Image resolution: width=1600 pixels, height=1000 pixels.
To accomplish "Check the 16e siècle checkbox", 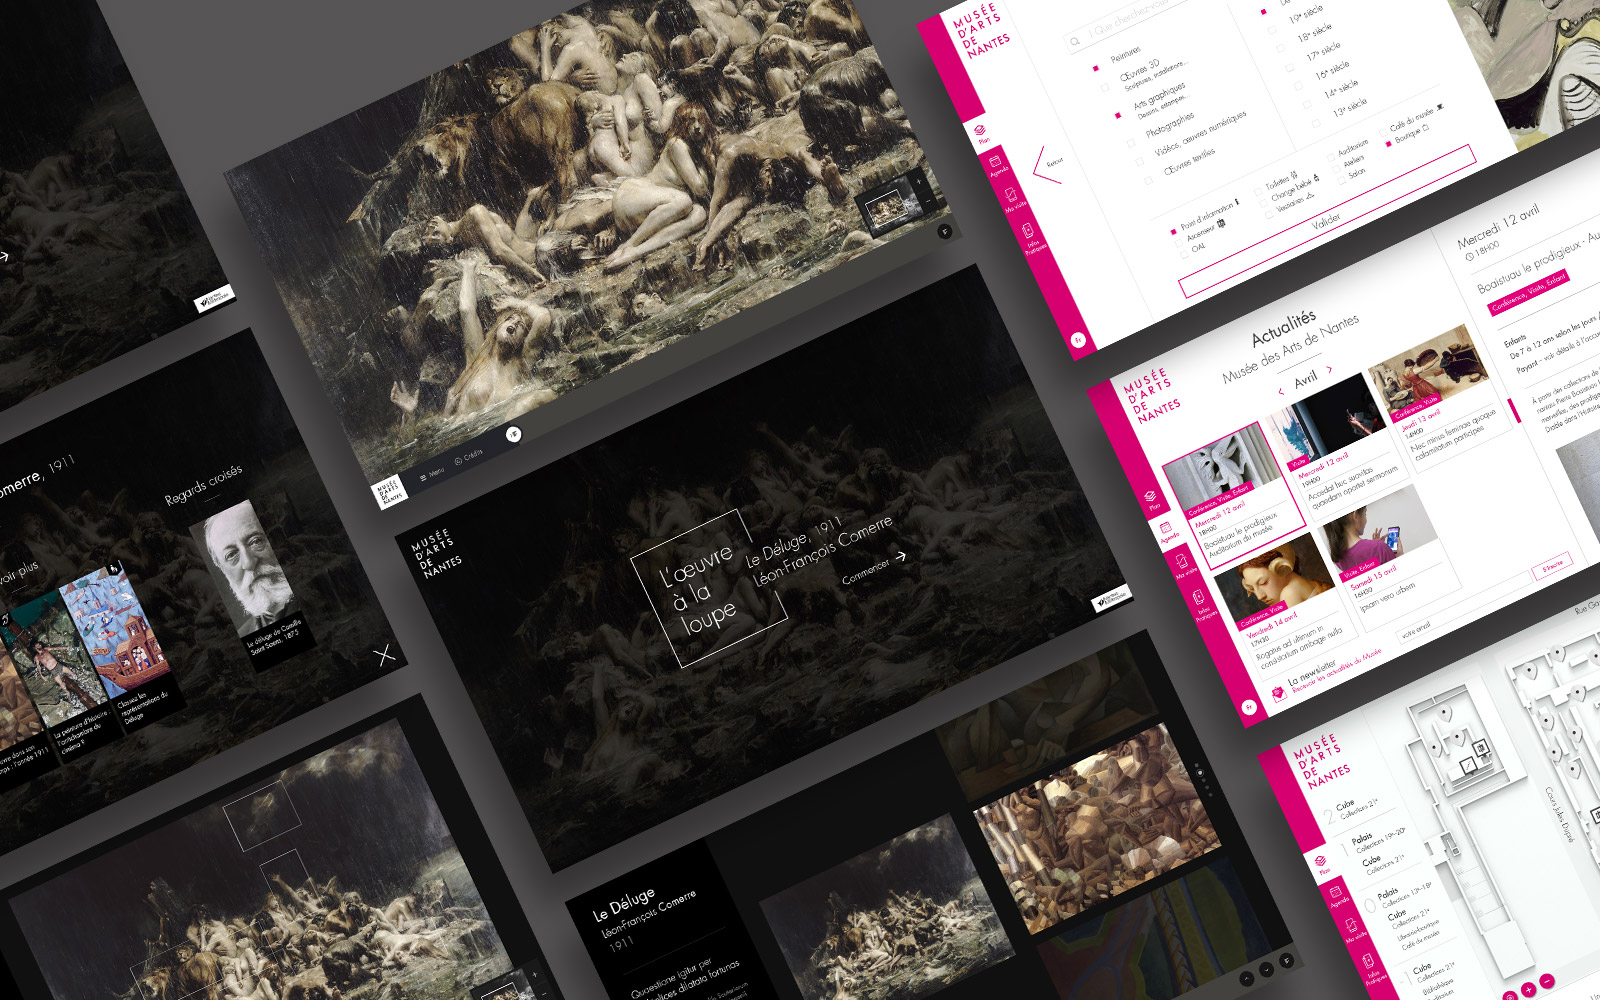I will pyautogui.click(x=1300, y=86).
